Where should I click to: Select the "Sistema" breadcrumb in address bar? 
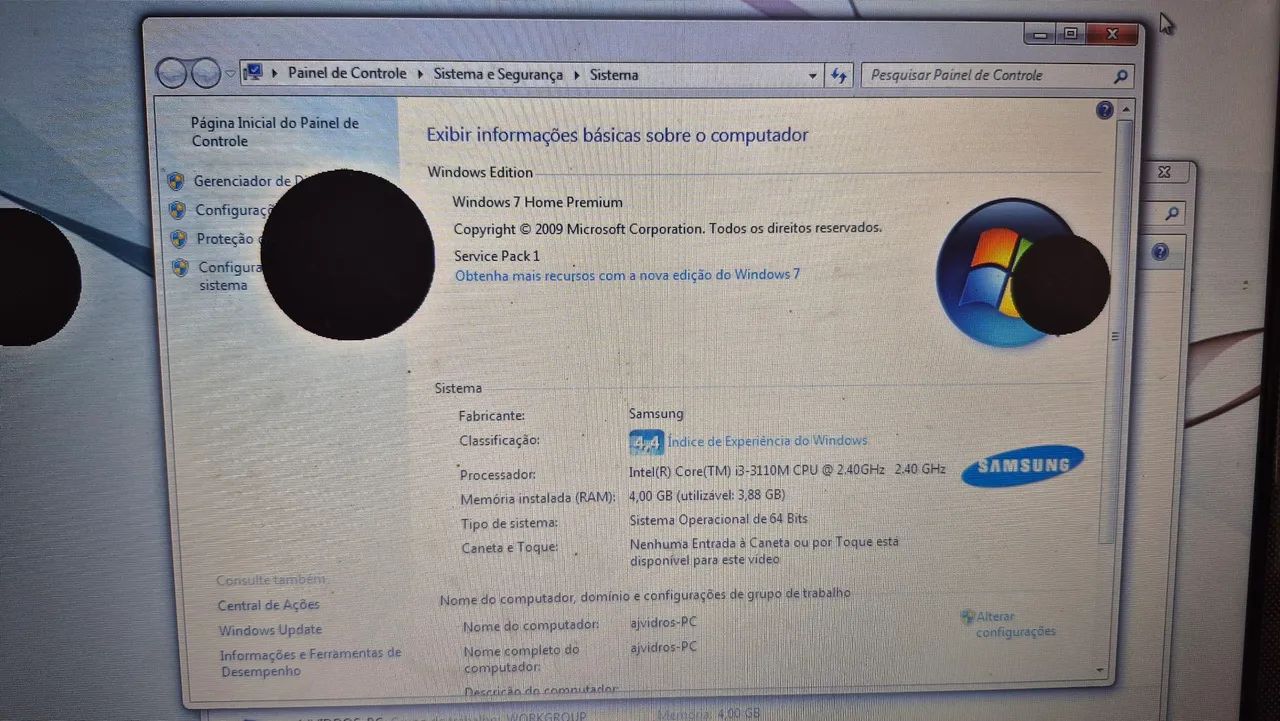[x=614, y=75]
